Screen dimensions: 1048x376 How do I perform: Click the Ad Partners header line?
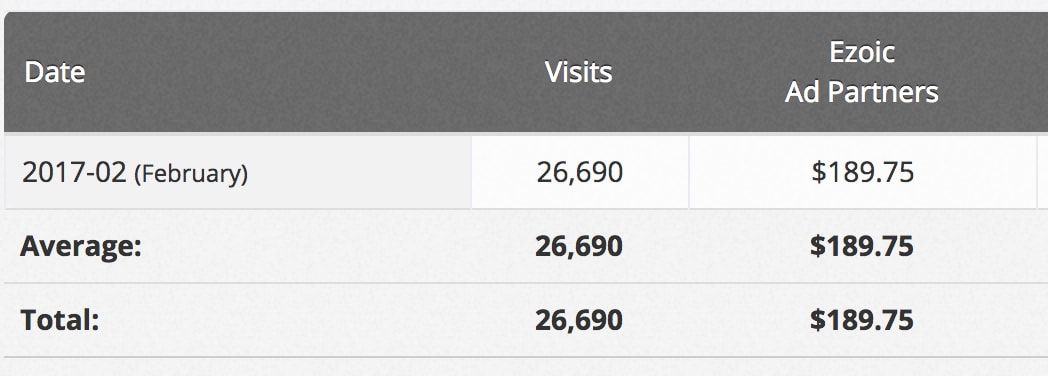pyautogui.click(x=862, y=92)
